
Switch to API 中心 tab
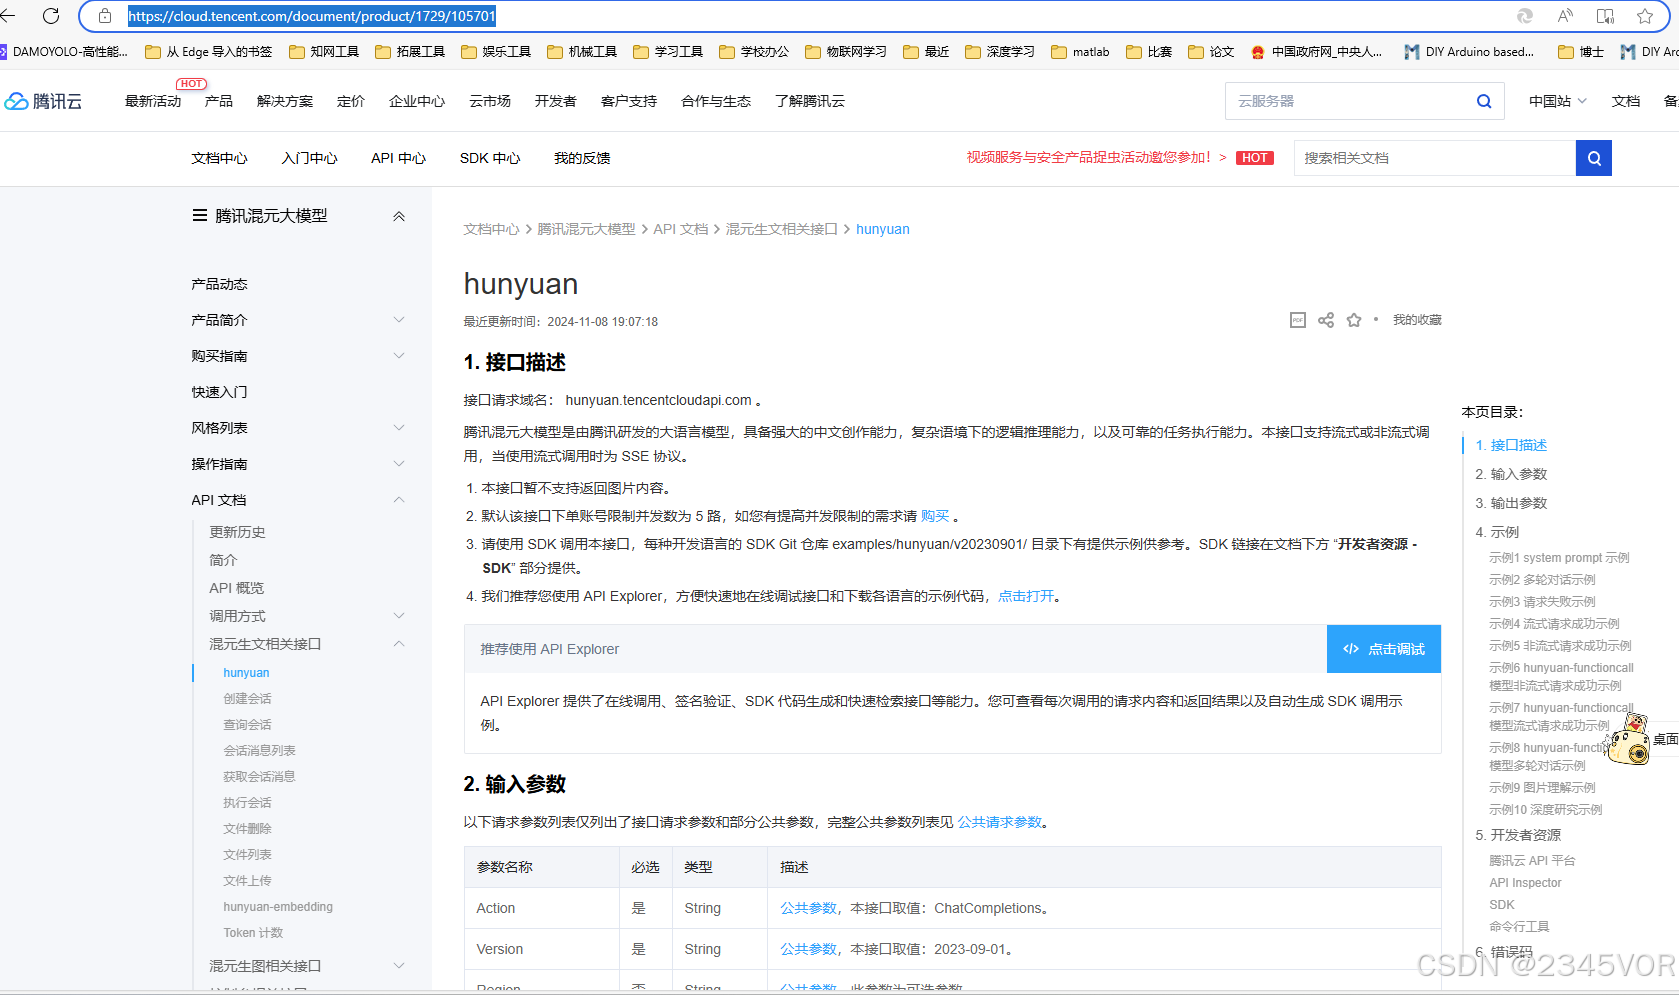[x=398, y=158]
